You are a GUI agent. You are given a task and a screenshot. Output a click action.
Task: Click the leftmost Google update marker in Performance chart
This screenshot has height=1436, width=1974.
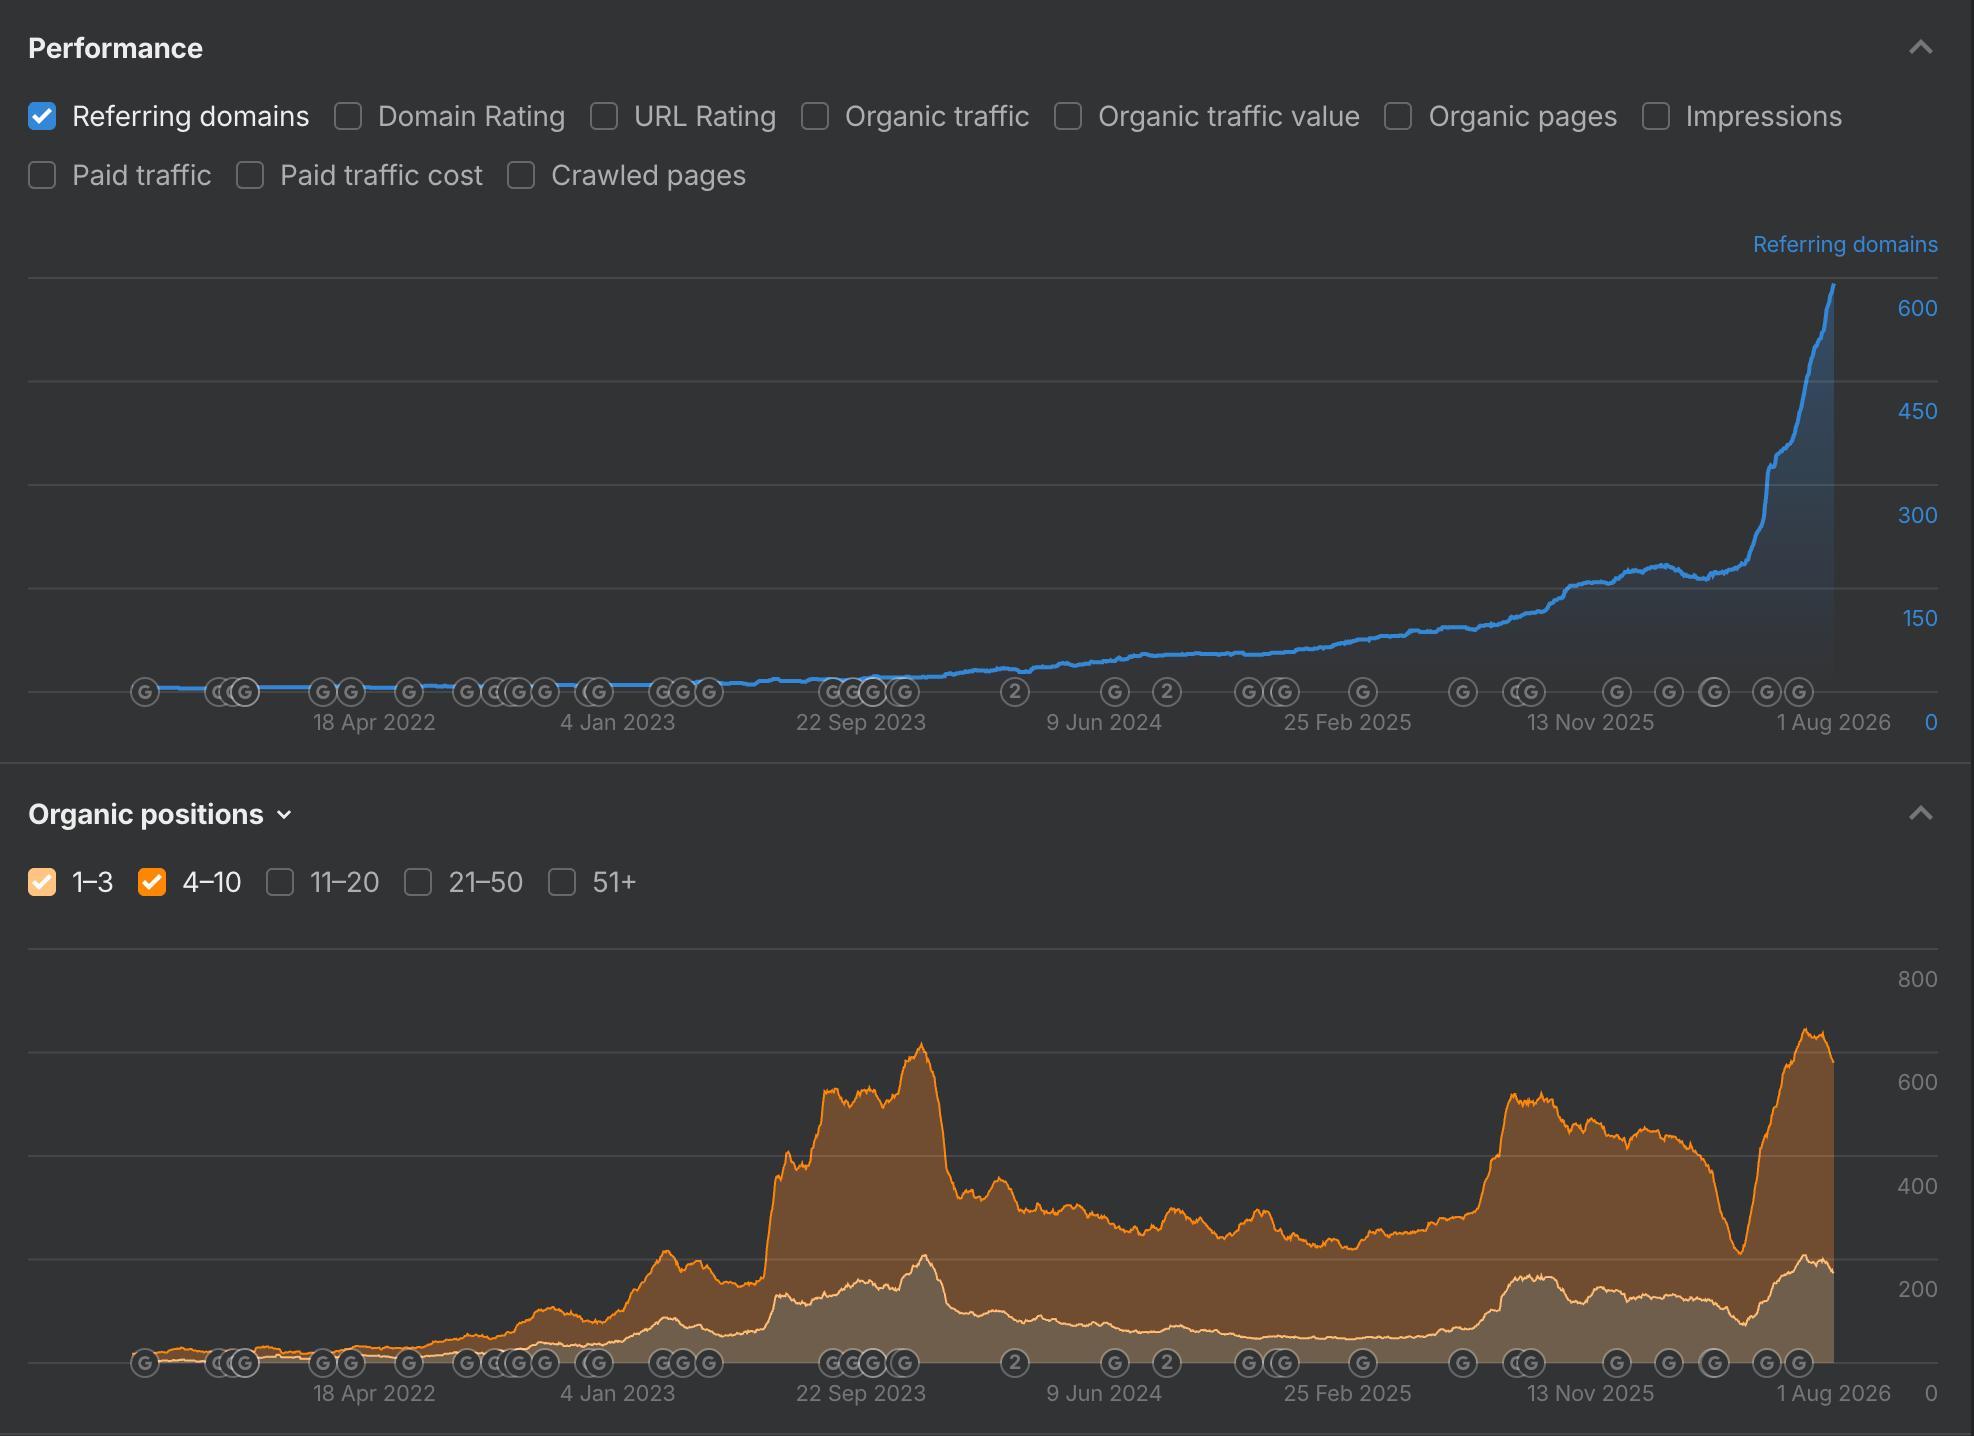pyautogui.click(x=145, y=691)
